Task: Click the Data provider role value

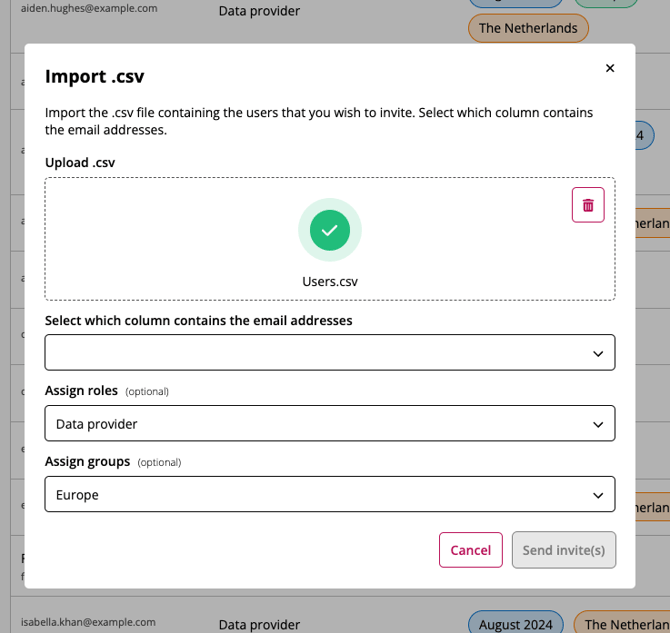Action: tap(97, 424)
